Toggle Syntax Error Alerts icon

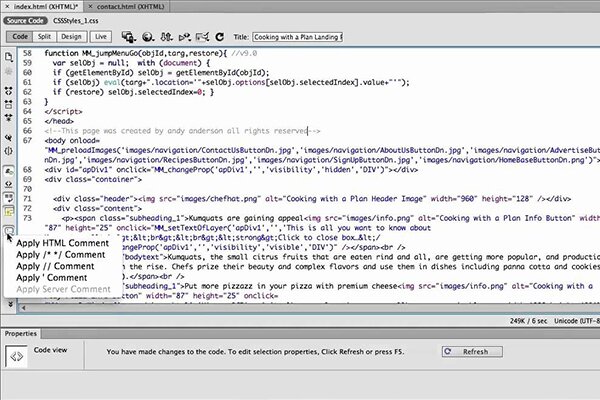[8, 211]
